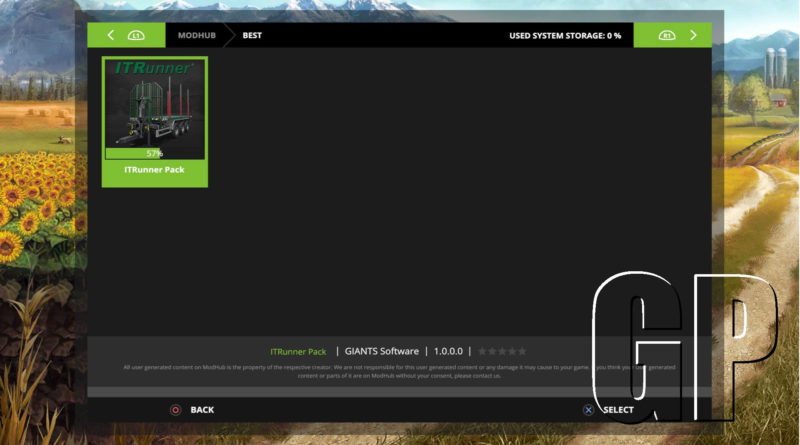Click the circle icon beside BACK
This screenshot has height=445, width=800.
tap(175, 409)
